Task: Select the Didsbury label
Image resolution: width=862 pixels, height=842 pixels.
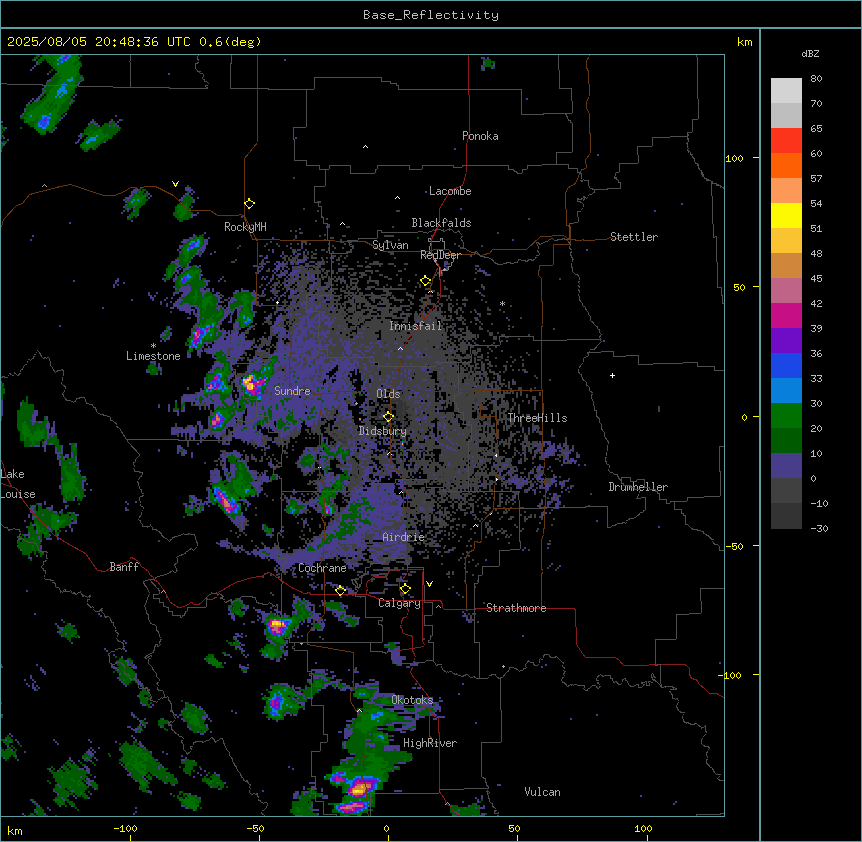Action: click(383, 431)
